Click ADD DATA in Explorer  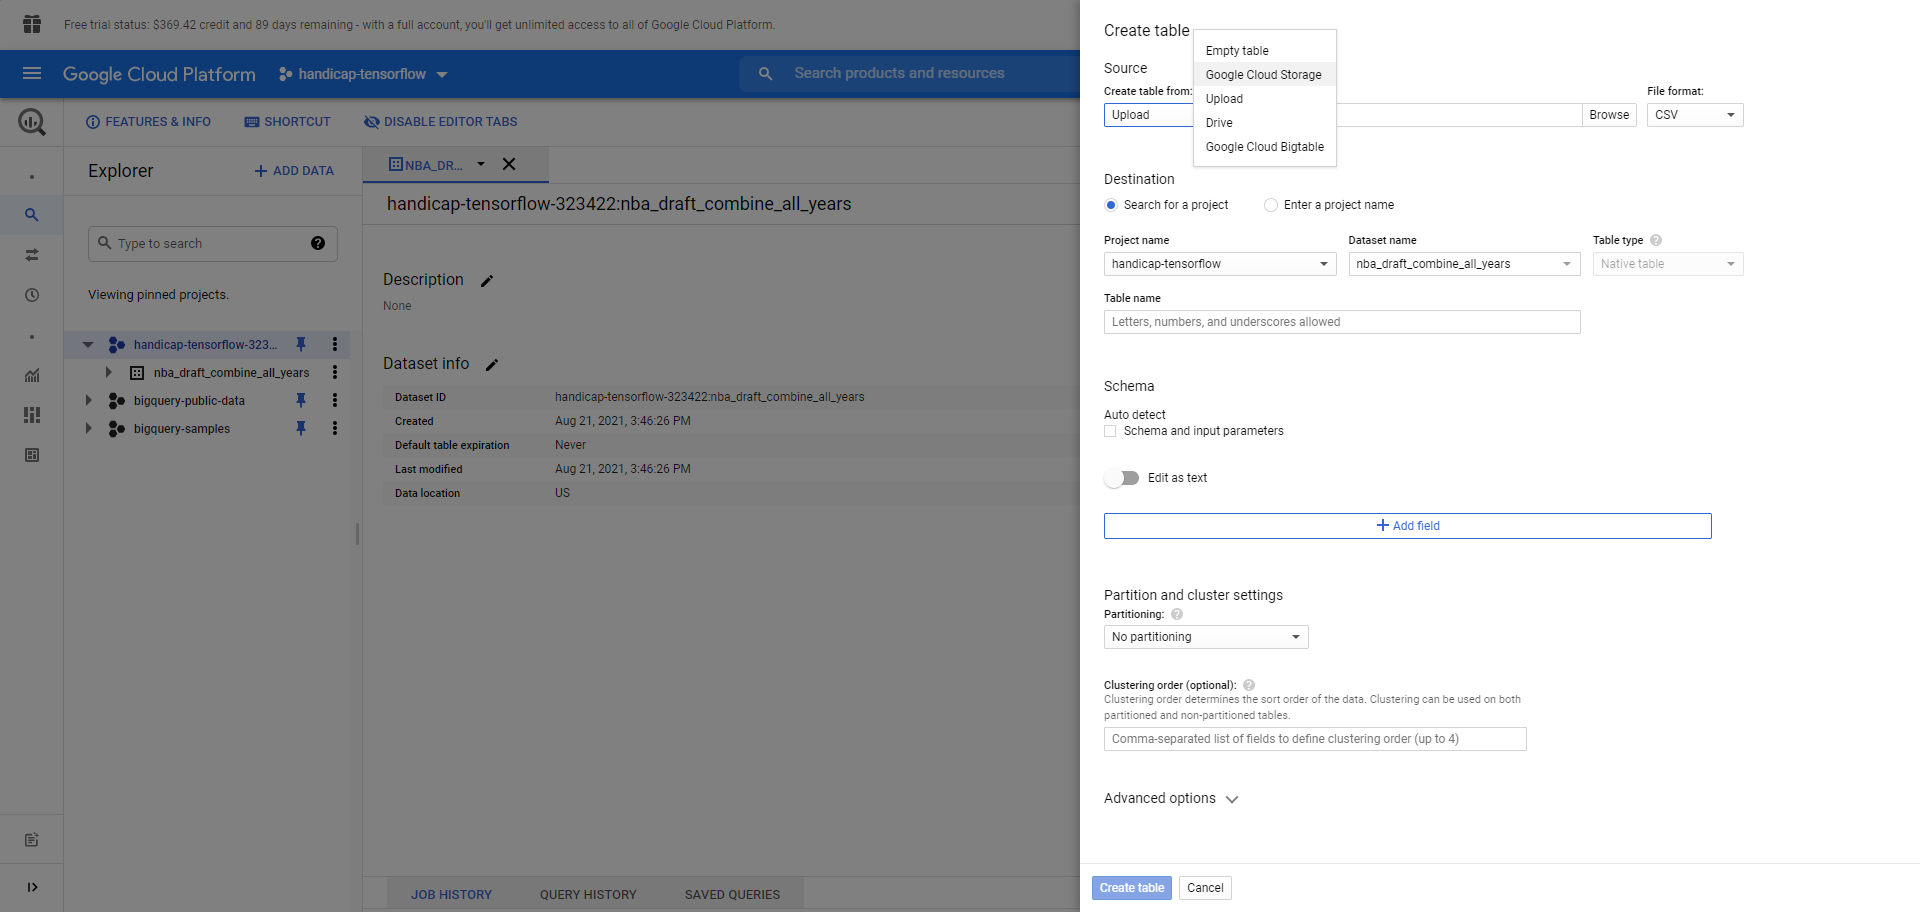pyautogui.click(x=294, y=171)
